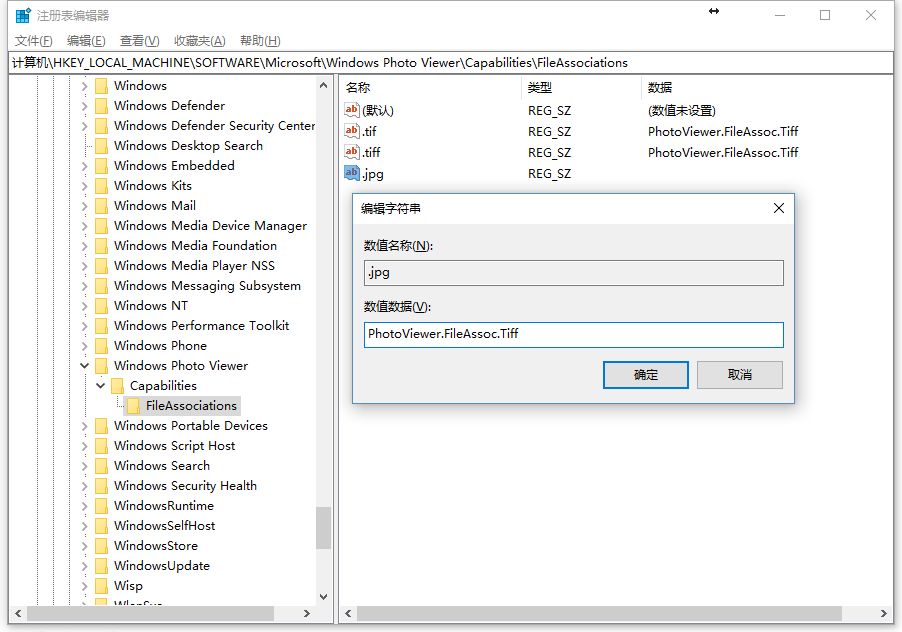Screen dimensions: 902x632
Task: Click the Windows Mail folder icon
Action: click(x=101, y=206)
